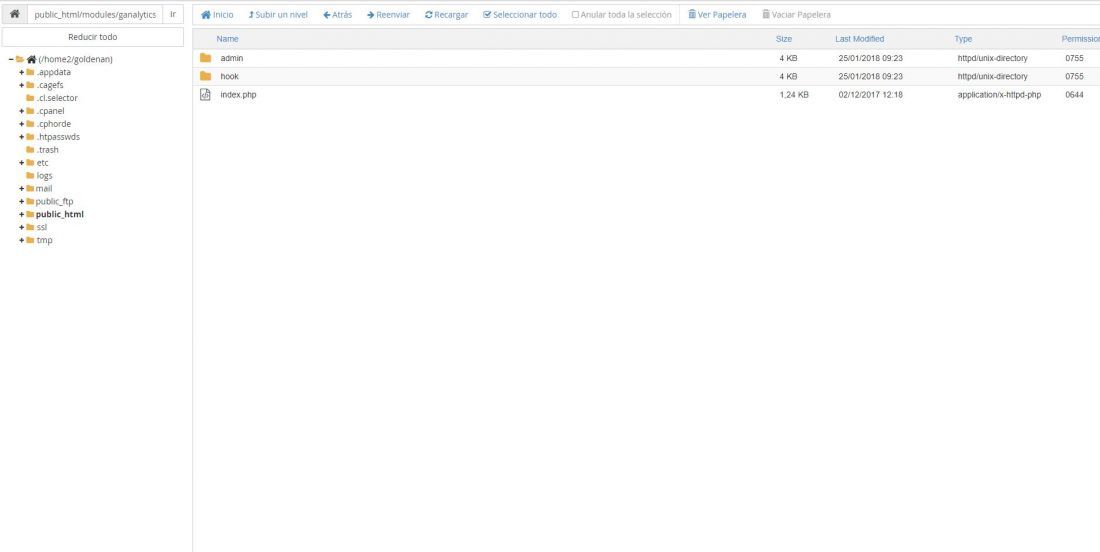The image size is (1100, 552).
Task: Go forward with Reenviar
Action: pyautogui.click(x=389, y=15)
